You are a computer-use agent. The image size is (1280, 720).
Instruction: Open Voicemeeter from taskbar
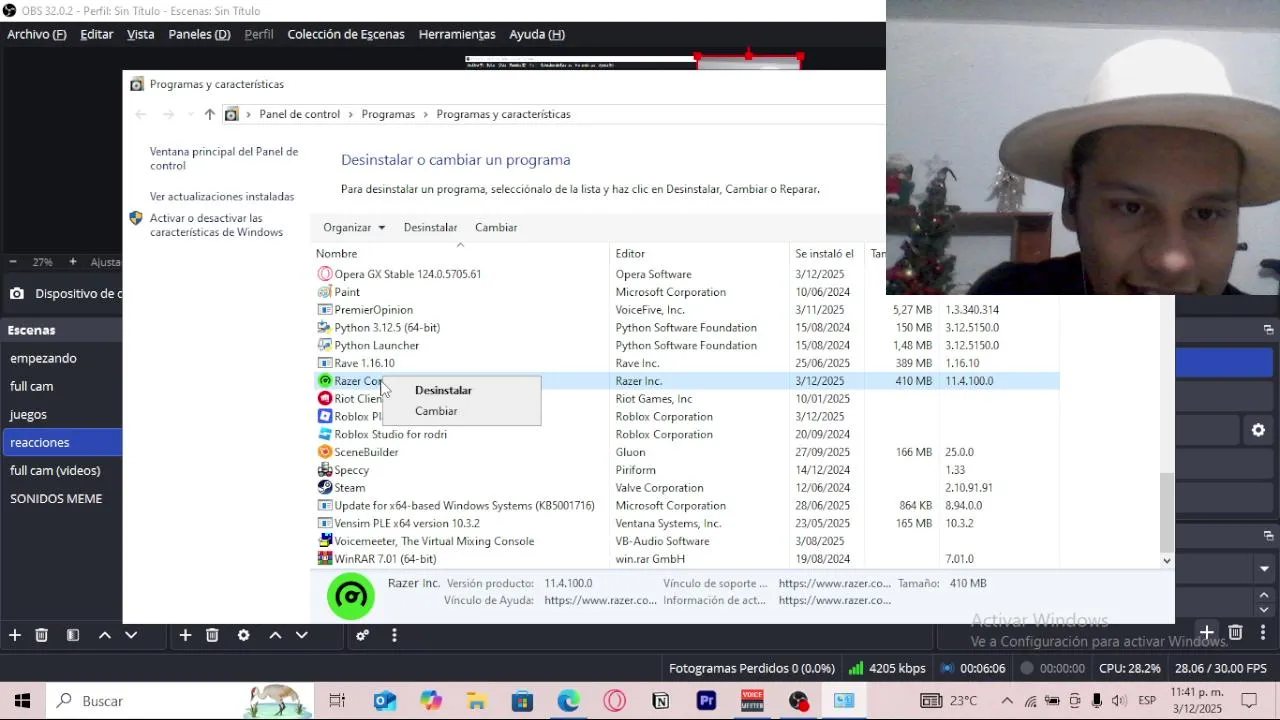752,701
